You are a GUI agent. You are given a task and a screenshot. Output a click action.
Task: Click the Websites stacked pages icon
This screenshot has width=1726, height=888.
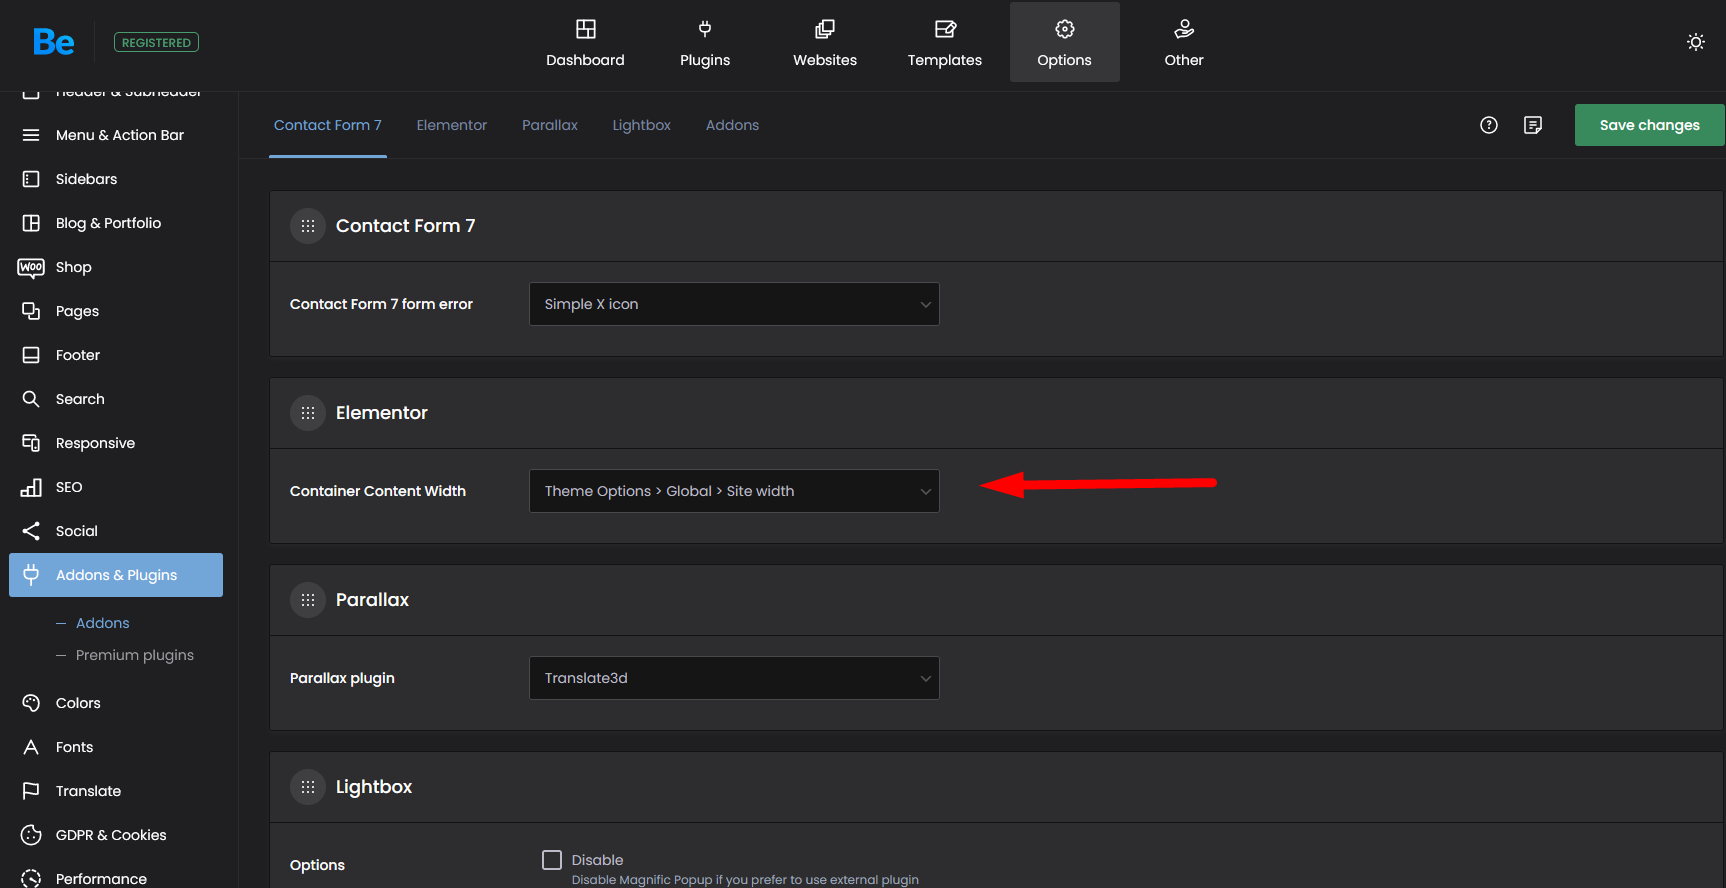(825, 29)
